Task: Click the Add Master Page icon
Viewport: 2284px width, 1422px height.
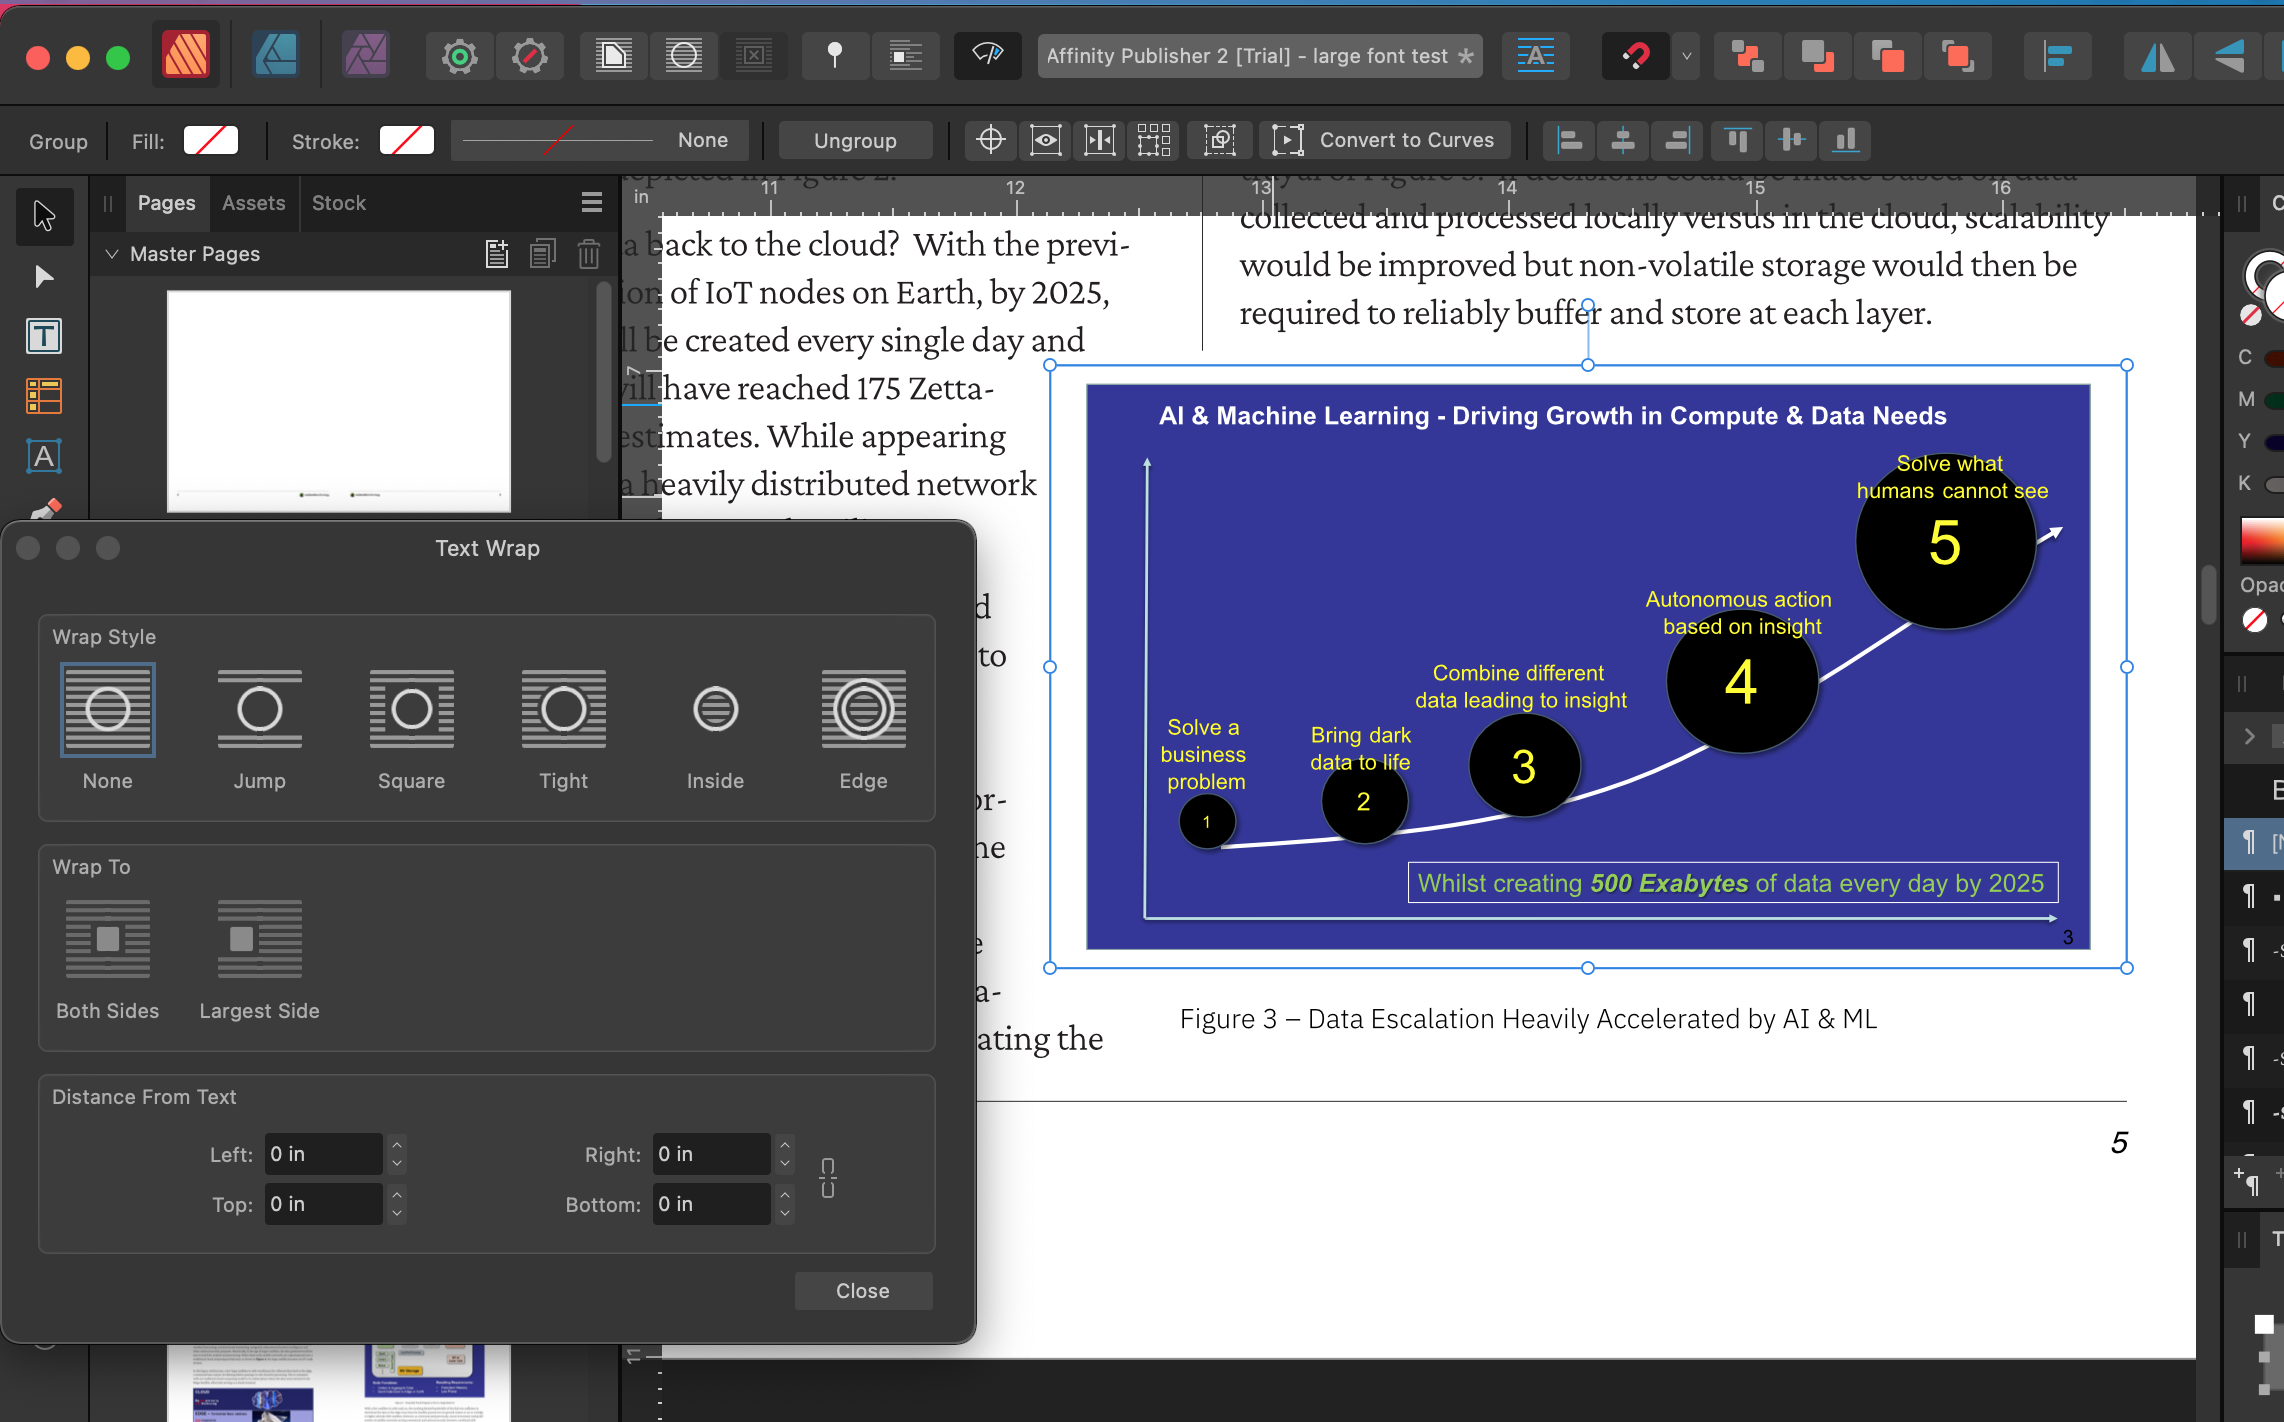Action: point(497,254)
